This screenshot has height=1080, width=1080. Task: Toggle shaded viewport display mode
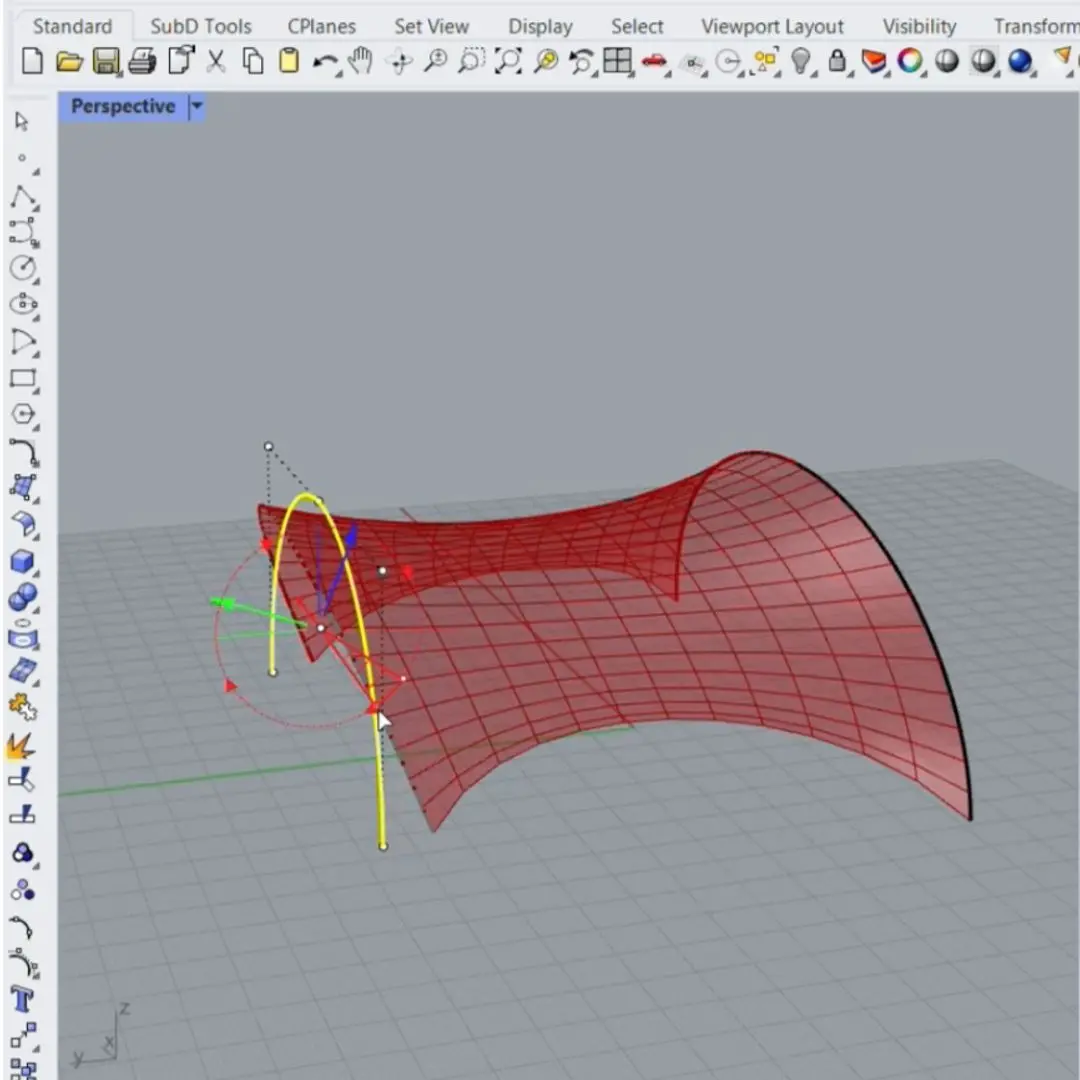point(946,62)
